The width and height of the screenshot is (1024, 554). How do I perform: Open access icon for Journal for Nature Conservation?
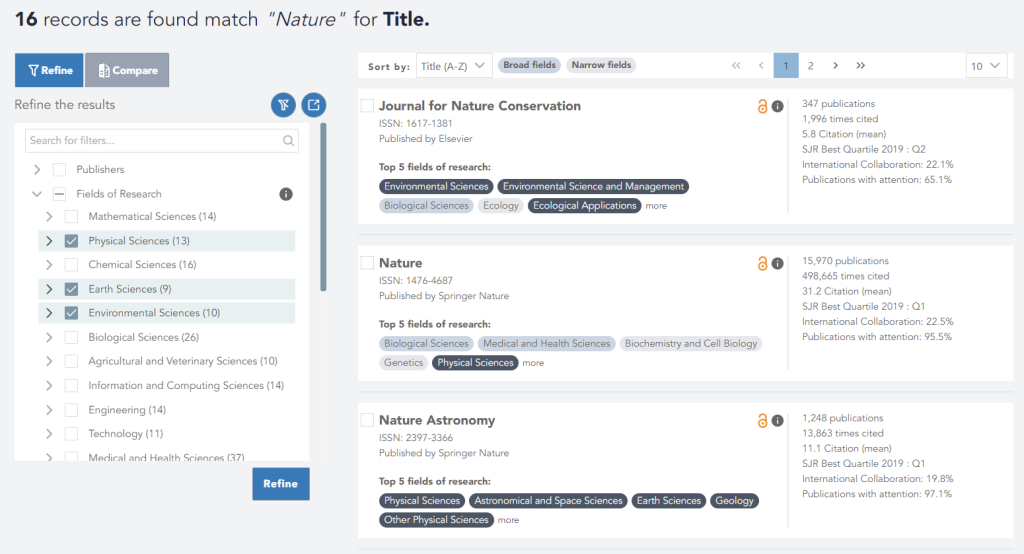(762, 106)
